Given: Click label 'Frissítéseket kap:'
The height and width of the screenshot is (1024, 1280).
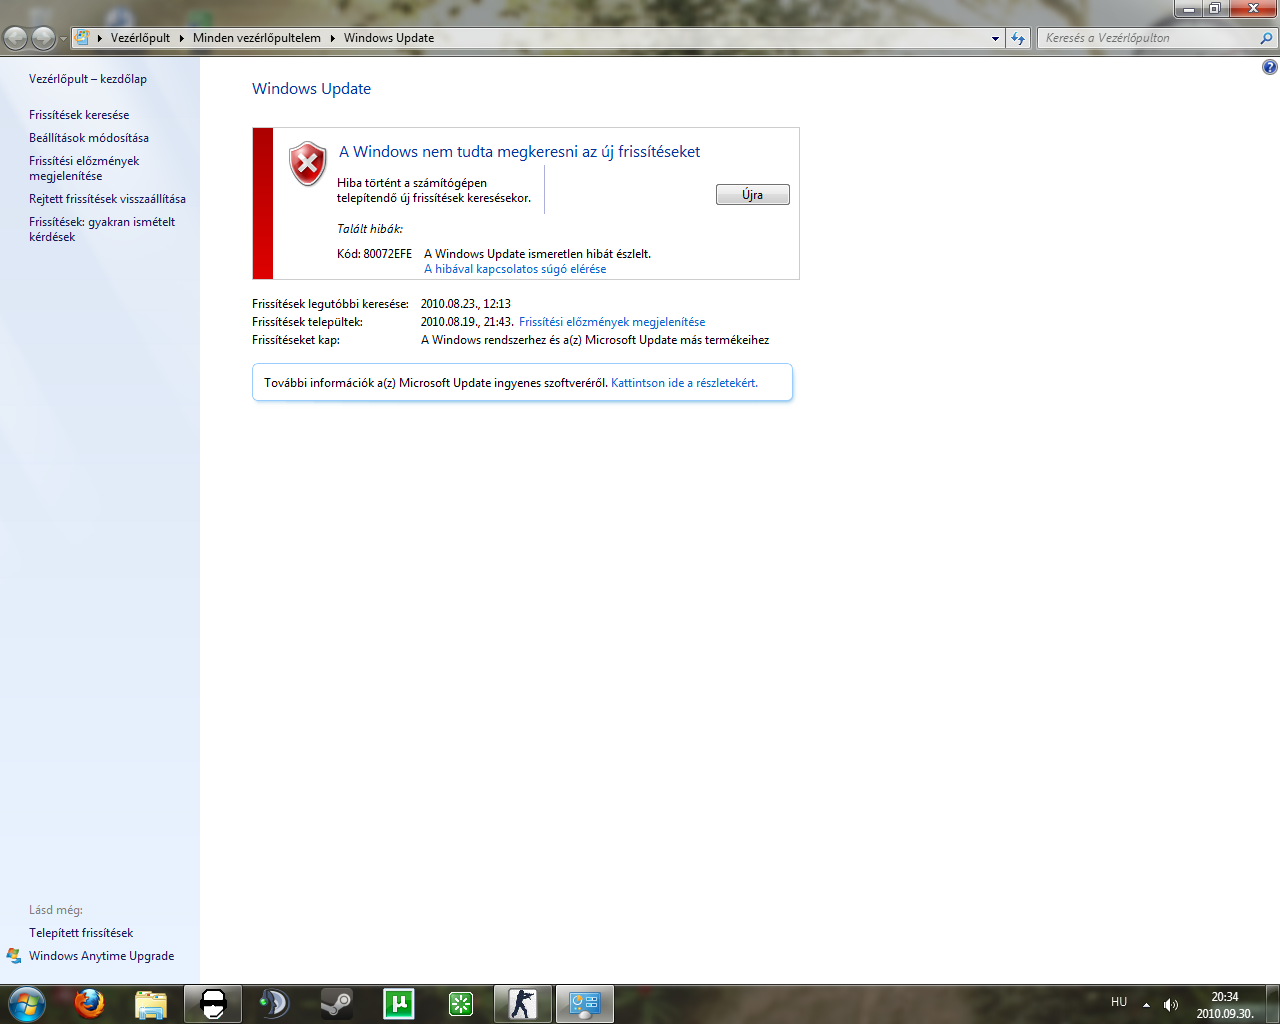Looking at the screenshot, I should [x=296, y=340].
